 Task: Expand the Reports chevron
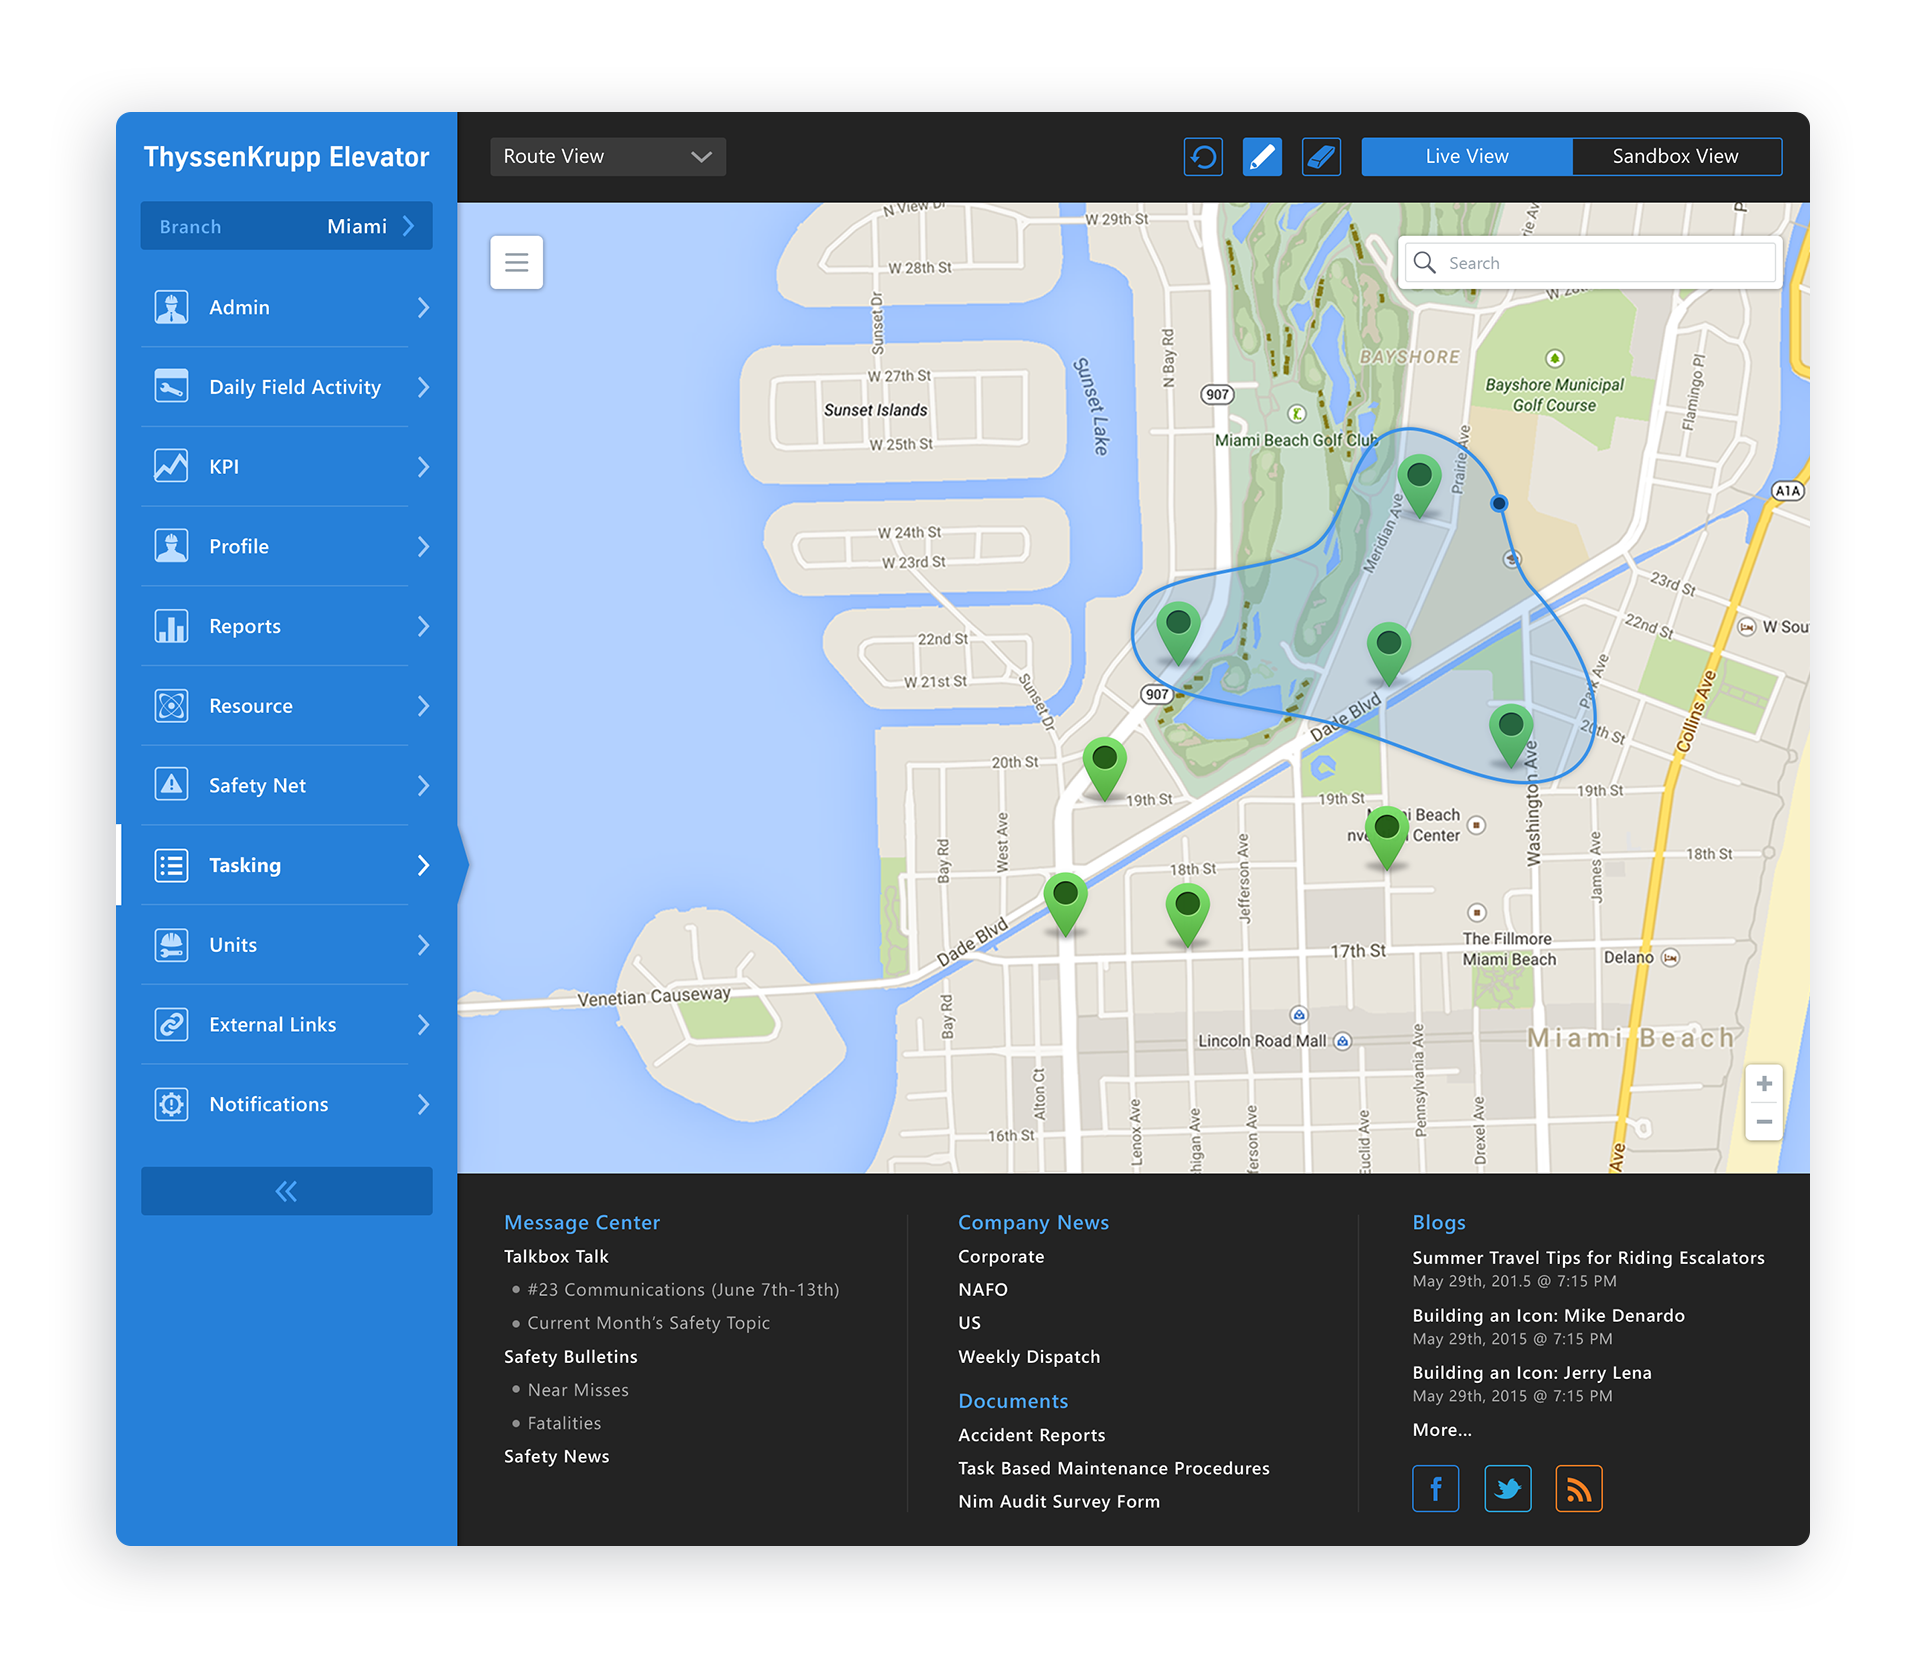pyautogui.click(x=423, y=626)
